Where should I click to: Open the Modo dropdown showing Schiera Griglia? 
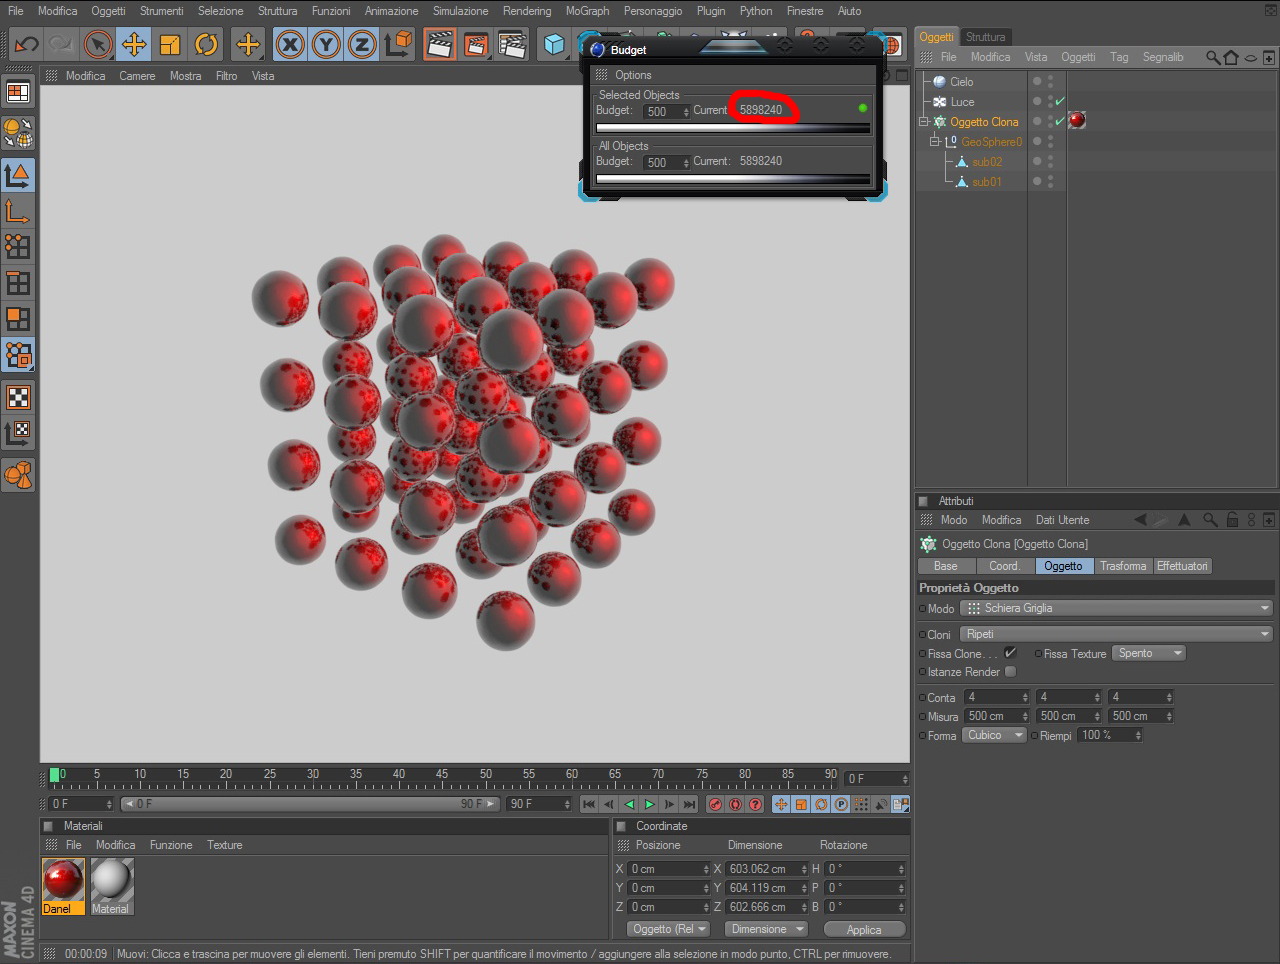[1117, 608]
